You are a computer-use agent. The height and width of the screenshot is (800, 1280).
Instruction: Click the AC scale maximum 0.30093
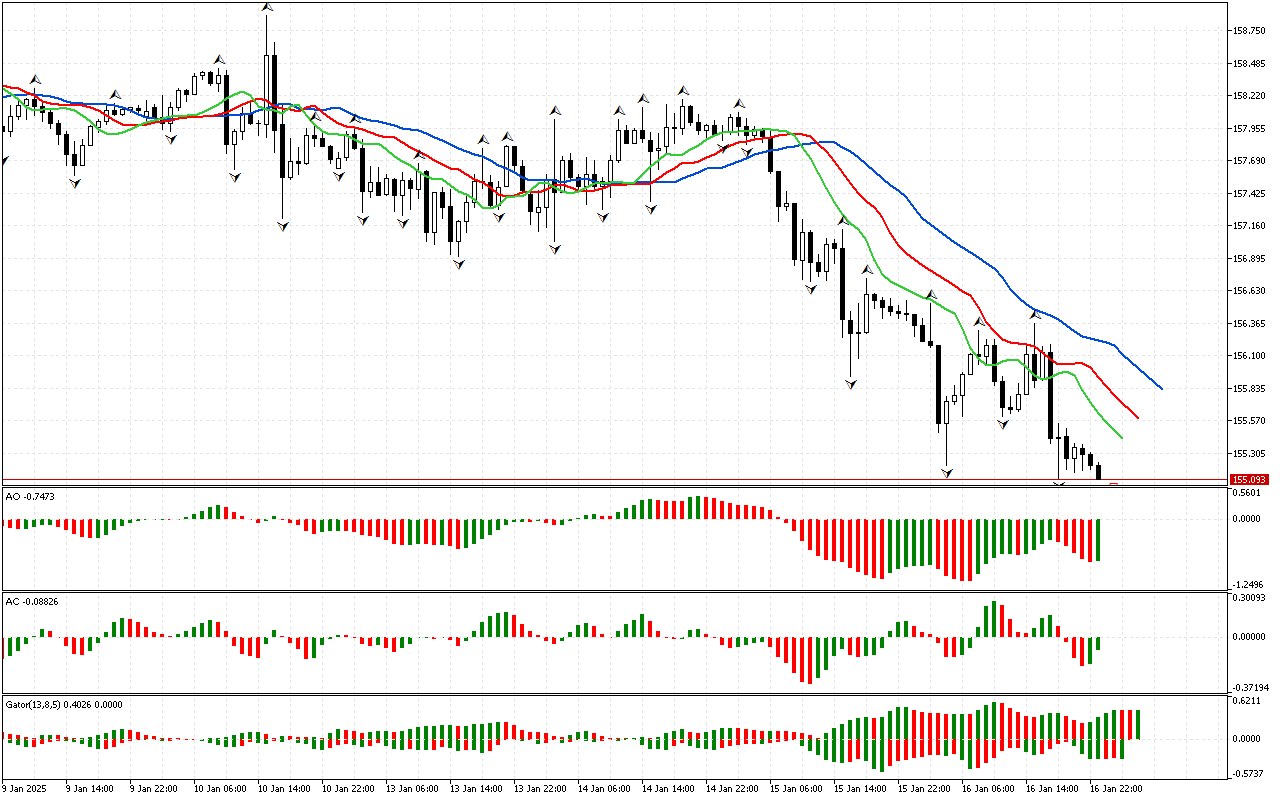(1249, 598)
